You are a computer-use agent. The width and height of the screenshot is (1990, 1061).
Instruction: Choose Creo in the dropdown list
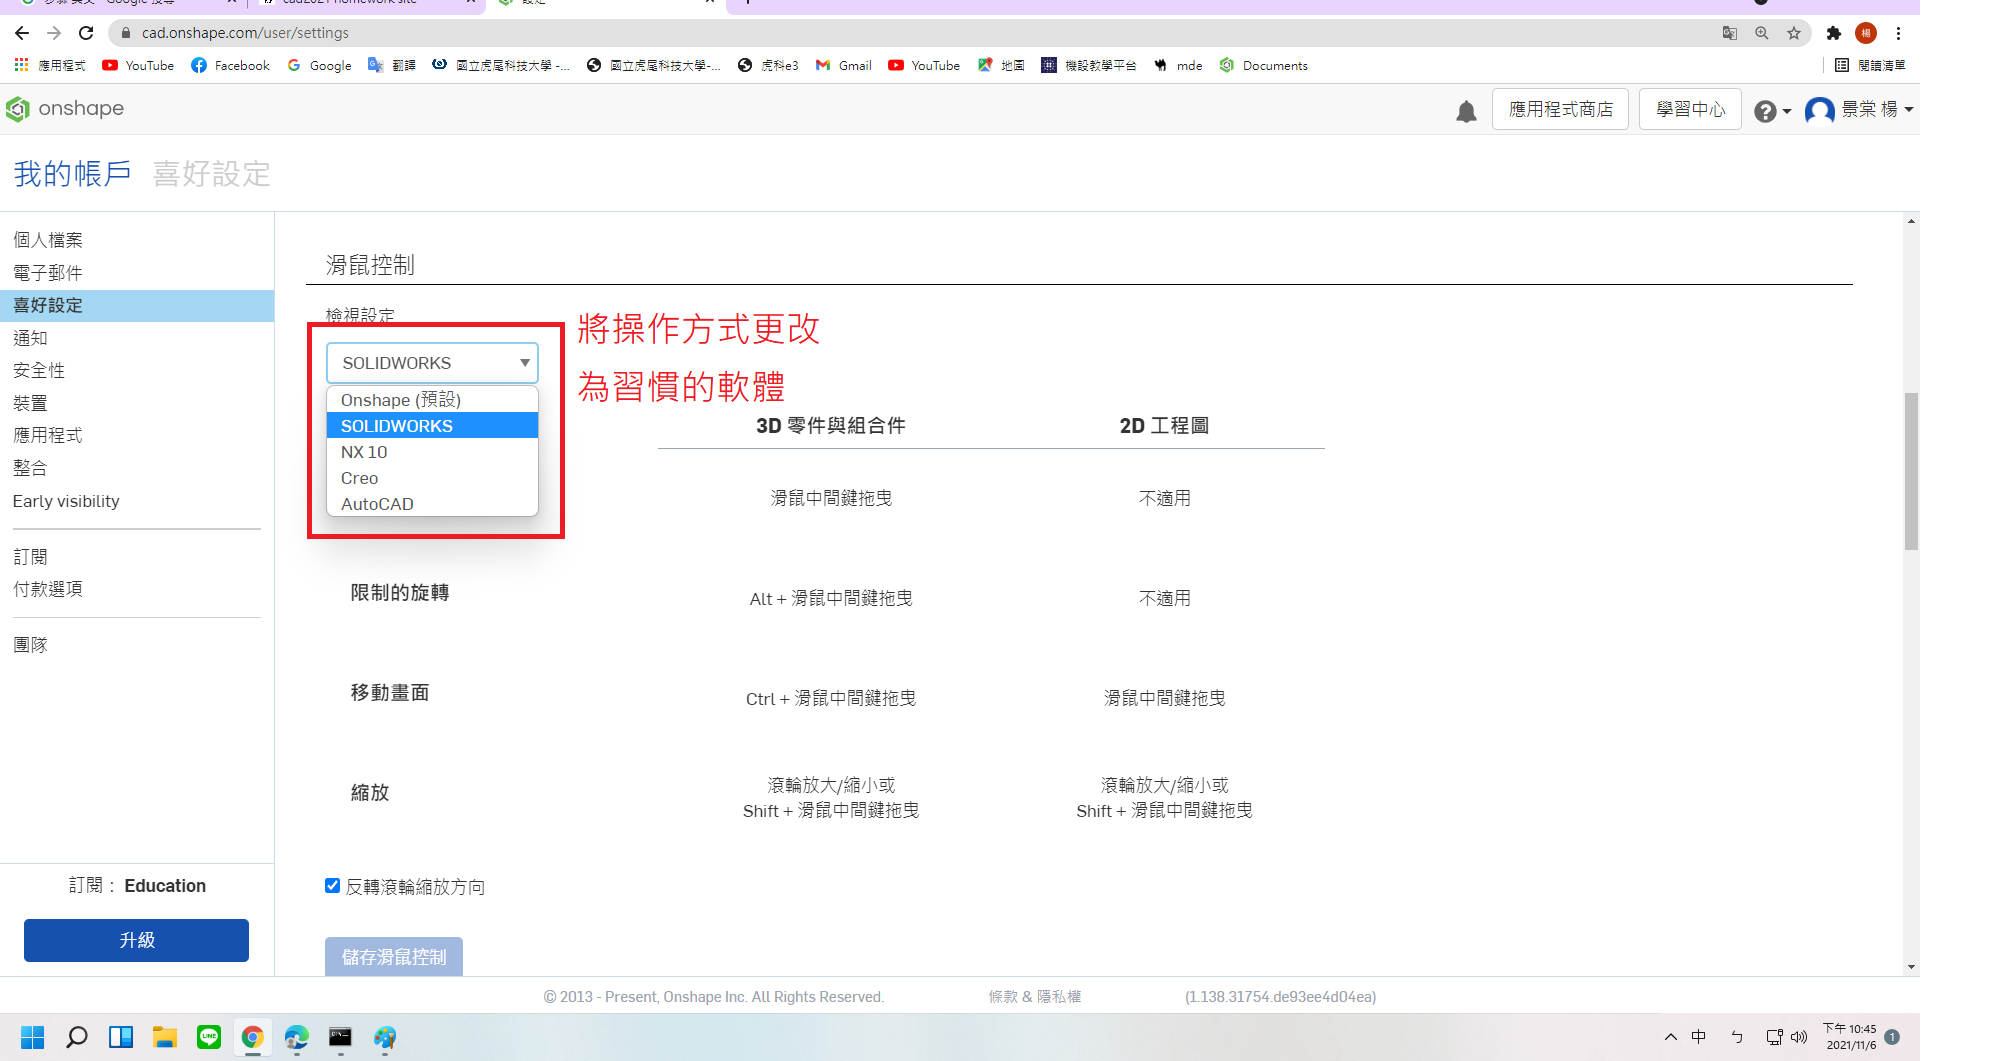(x=432, y=478)
